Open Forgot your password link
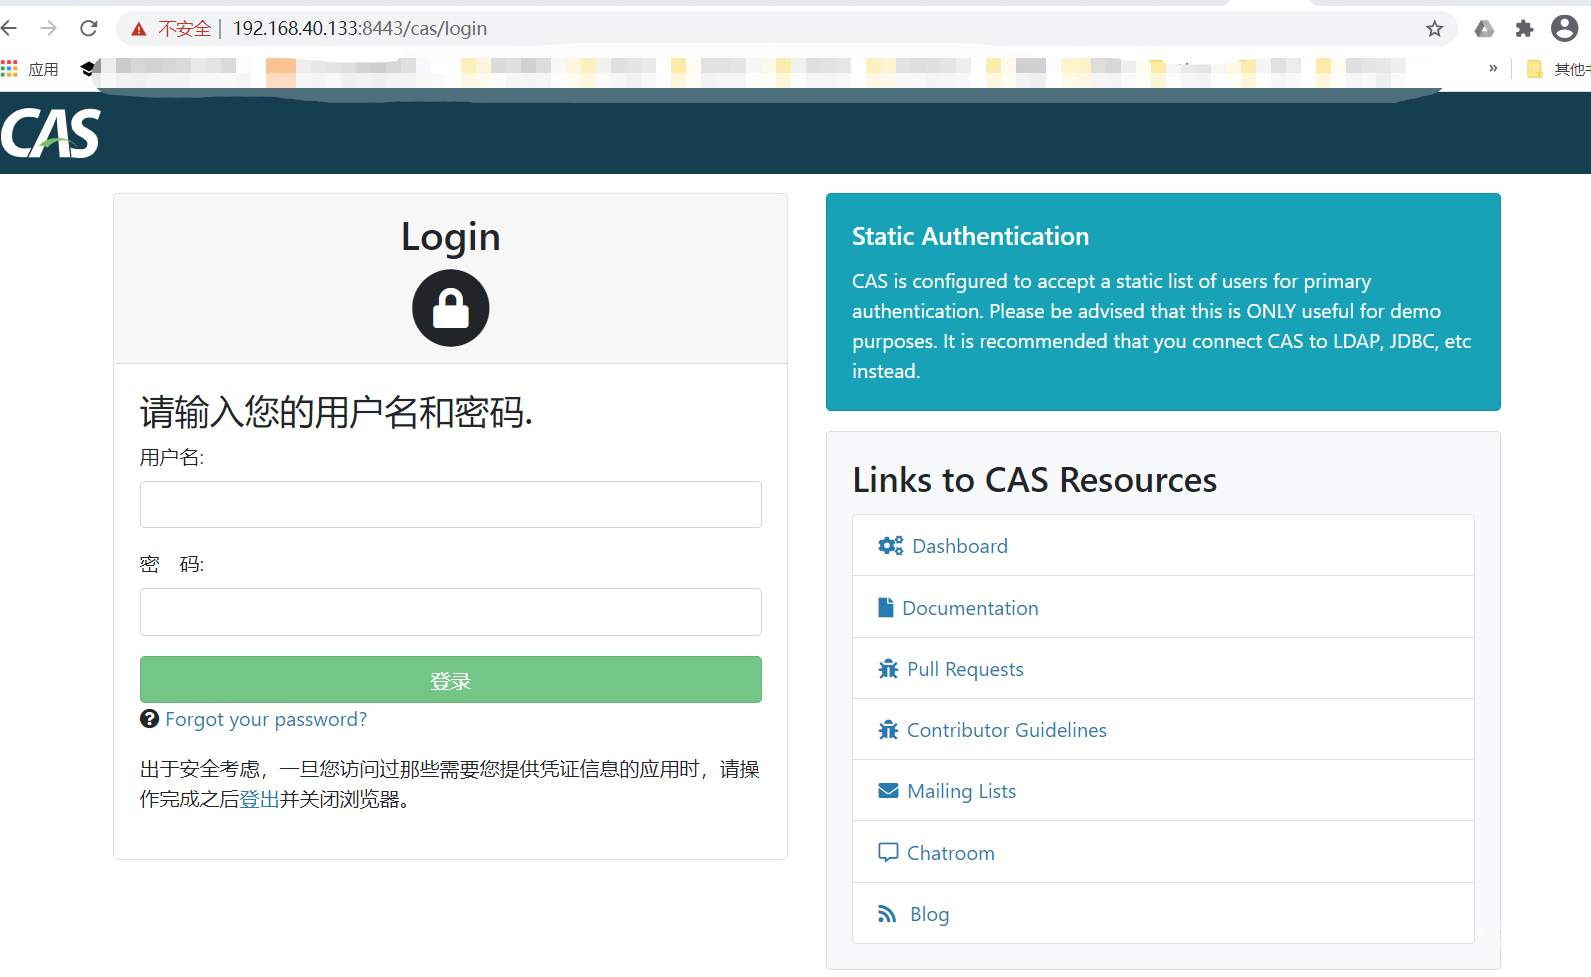The height and width of the screenshot is (977, 1591). click(x=266, y=719)
